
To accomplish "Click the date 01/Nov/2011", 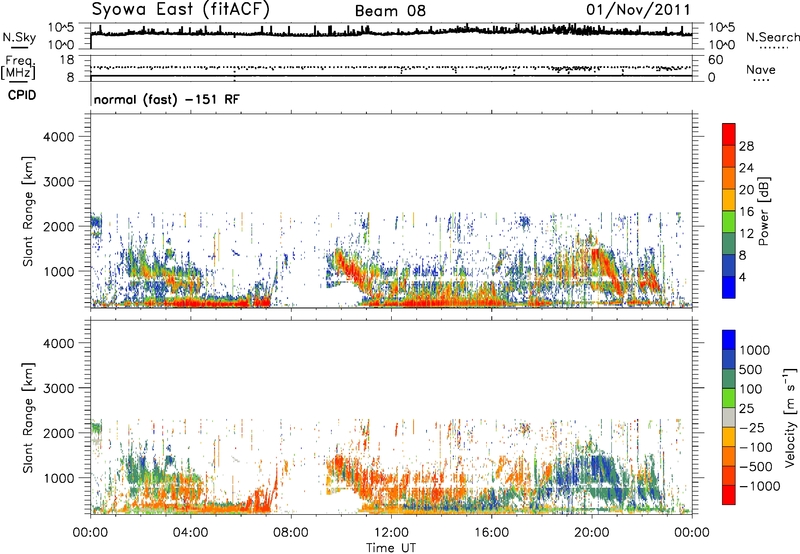I will 639,10.
